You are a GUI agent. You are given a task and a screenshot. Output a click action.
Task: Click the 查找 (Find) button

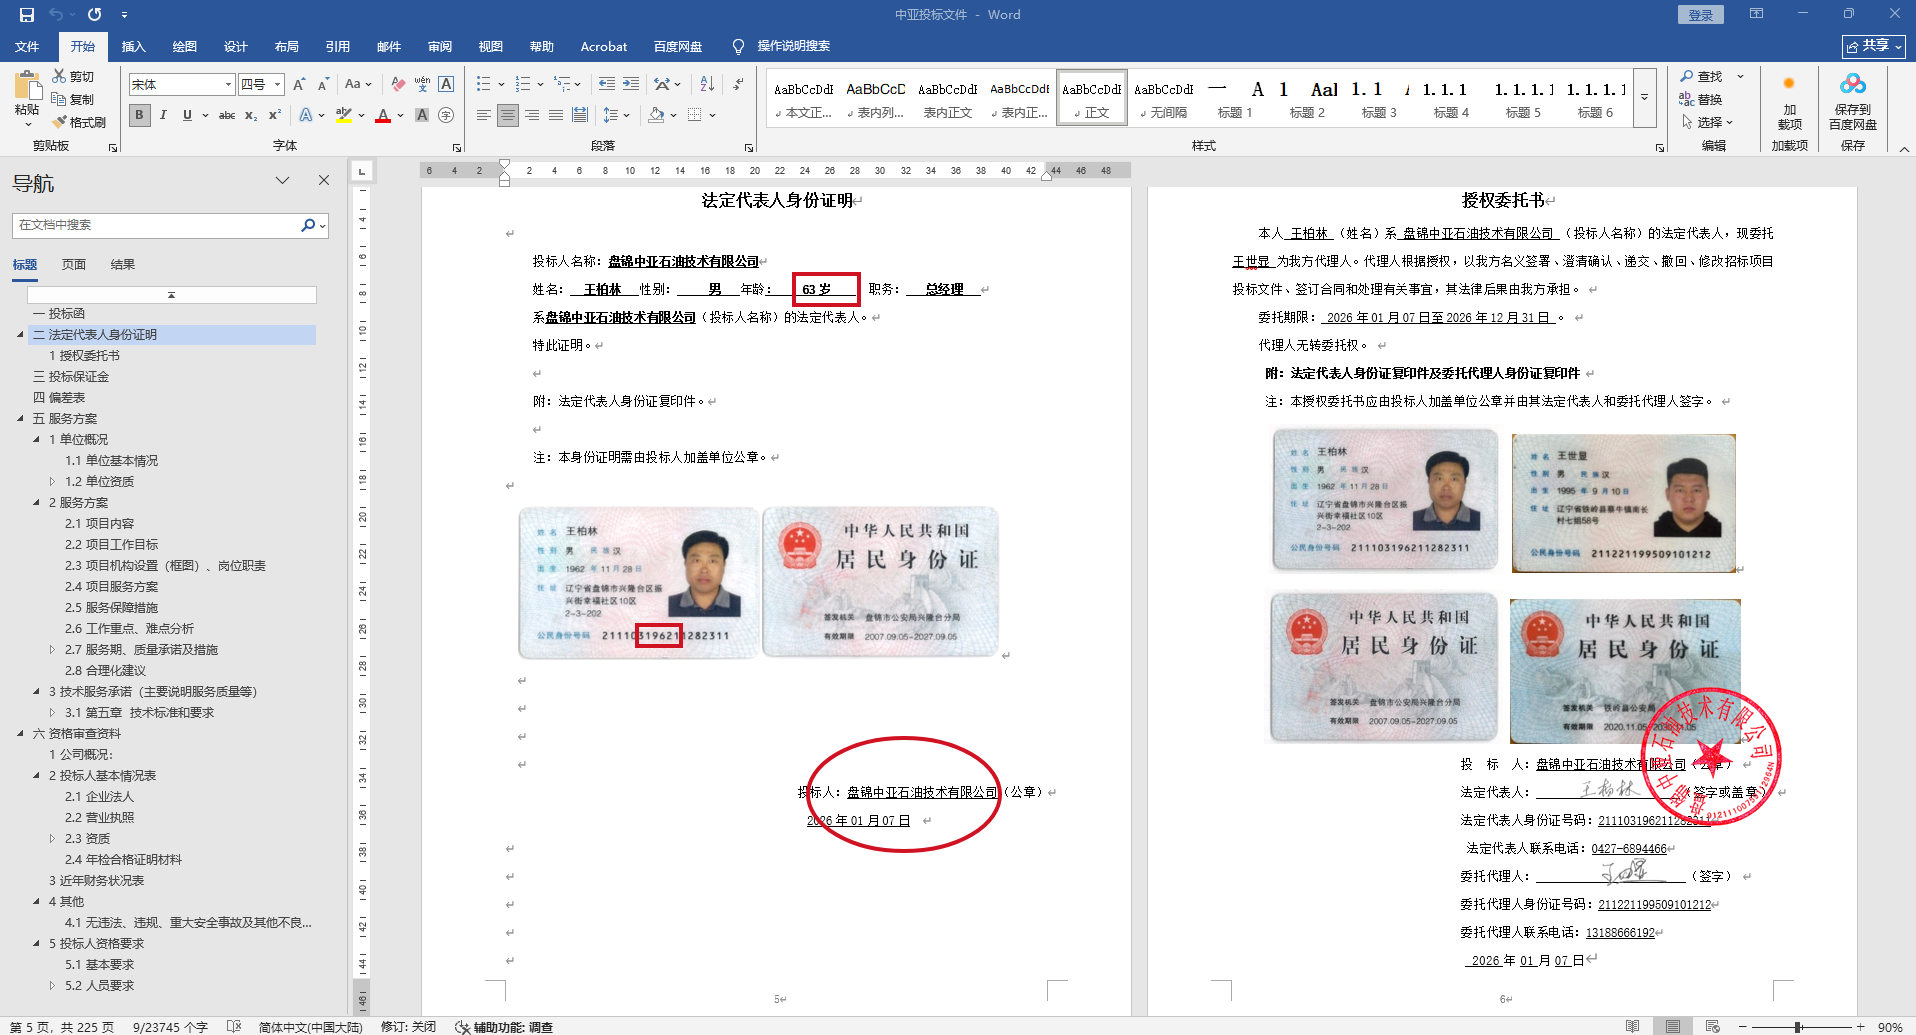point(1701,77)
